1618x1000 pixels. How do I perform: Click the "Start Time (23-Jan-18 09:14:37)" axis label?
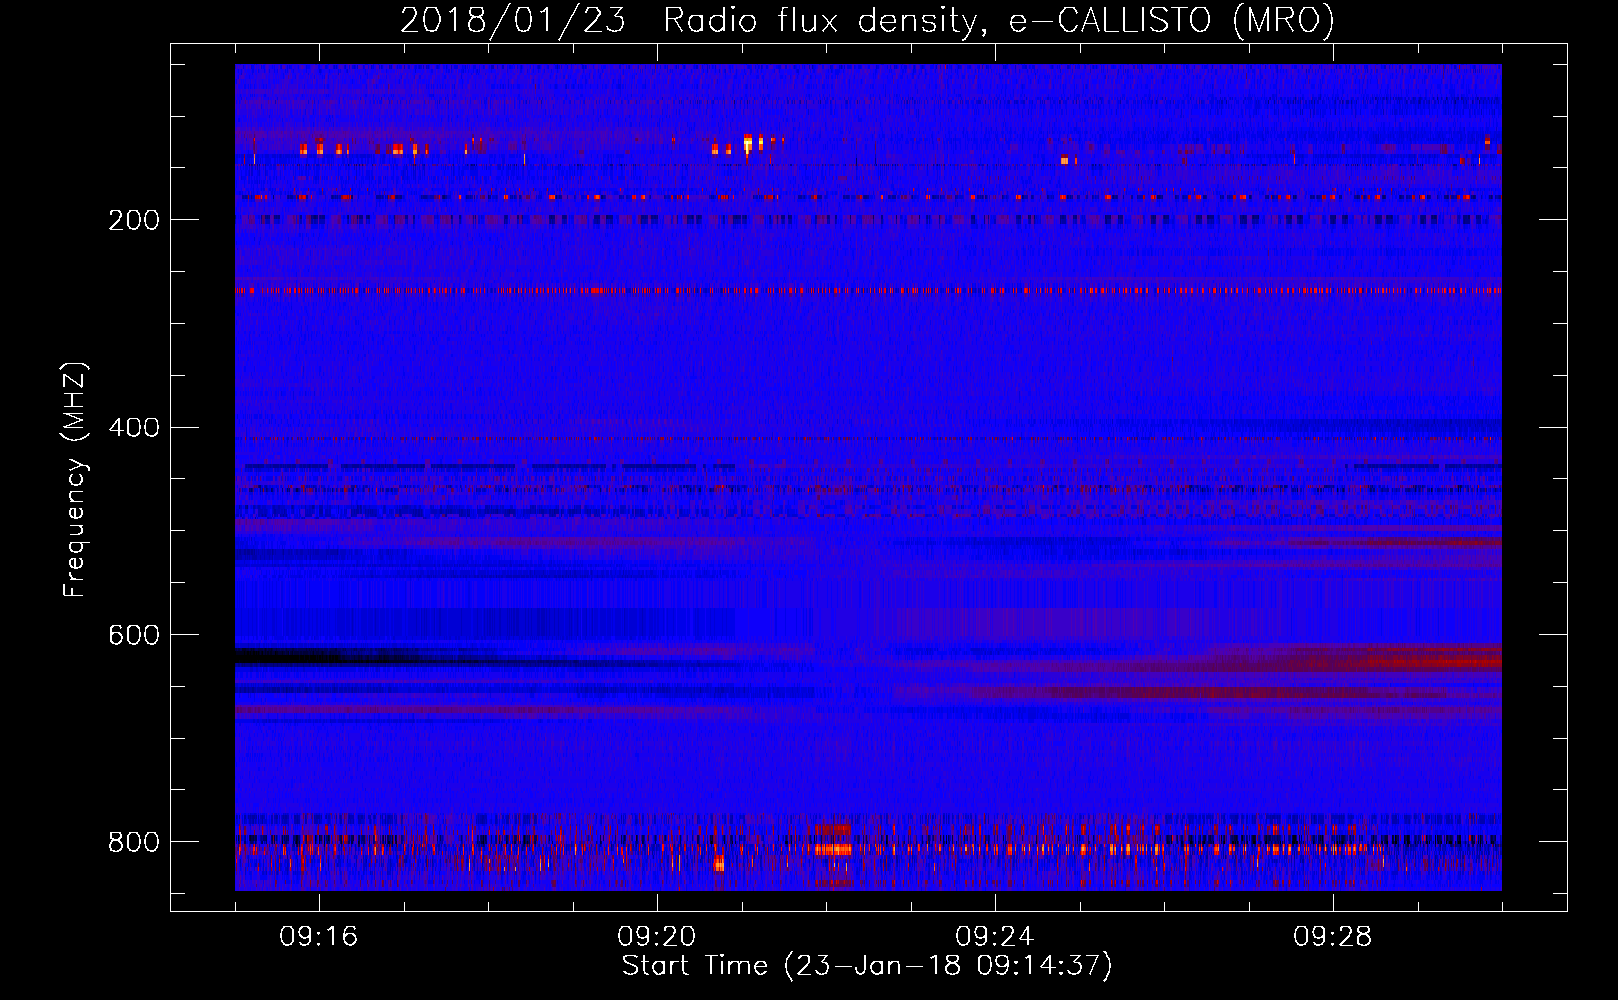coord(867,966)
